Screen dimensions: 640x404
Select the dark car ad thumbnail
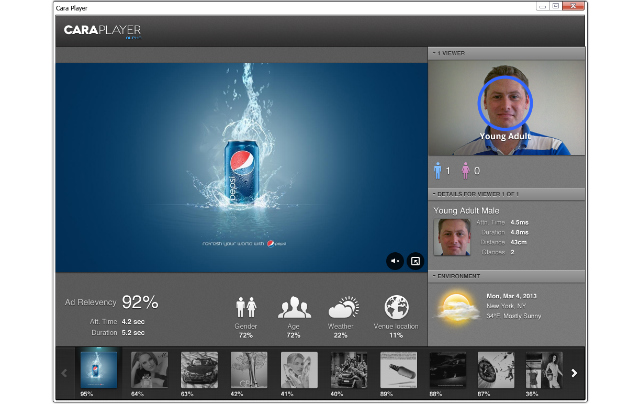[448, 370]
